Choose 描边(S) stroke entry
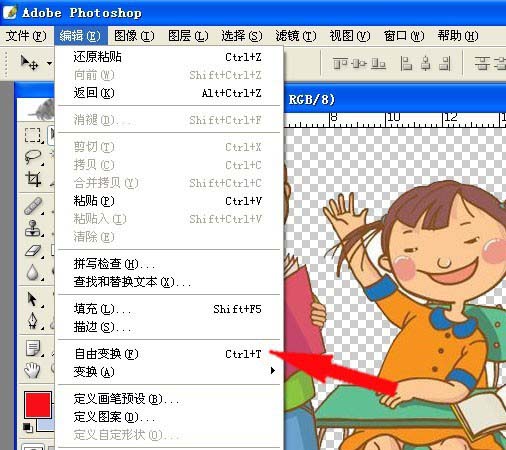 click(169, 327)
